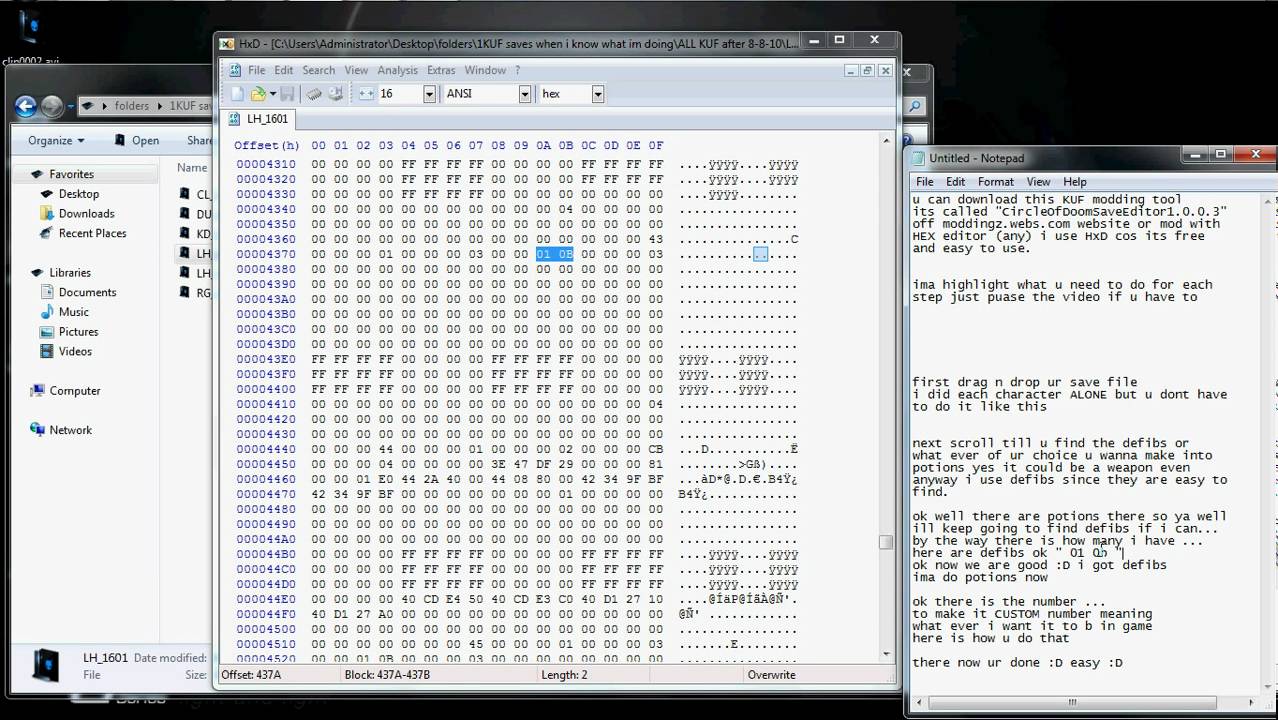Click the Save disk icon in HxD
This screenshot has width=1278, height=720.
pyautogui.click(x=287, y=93)
